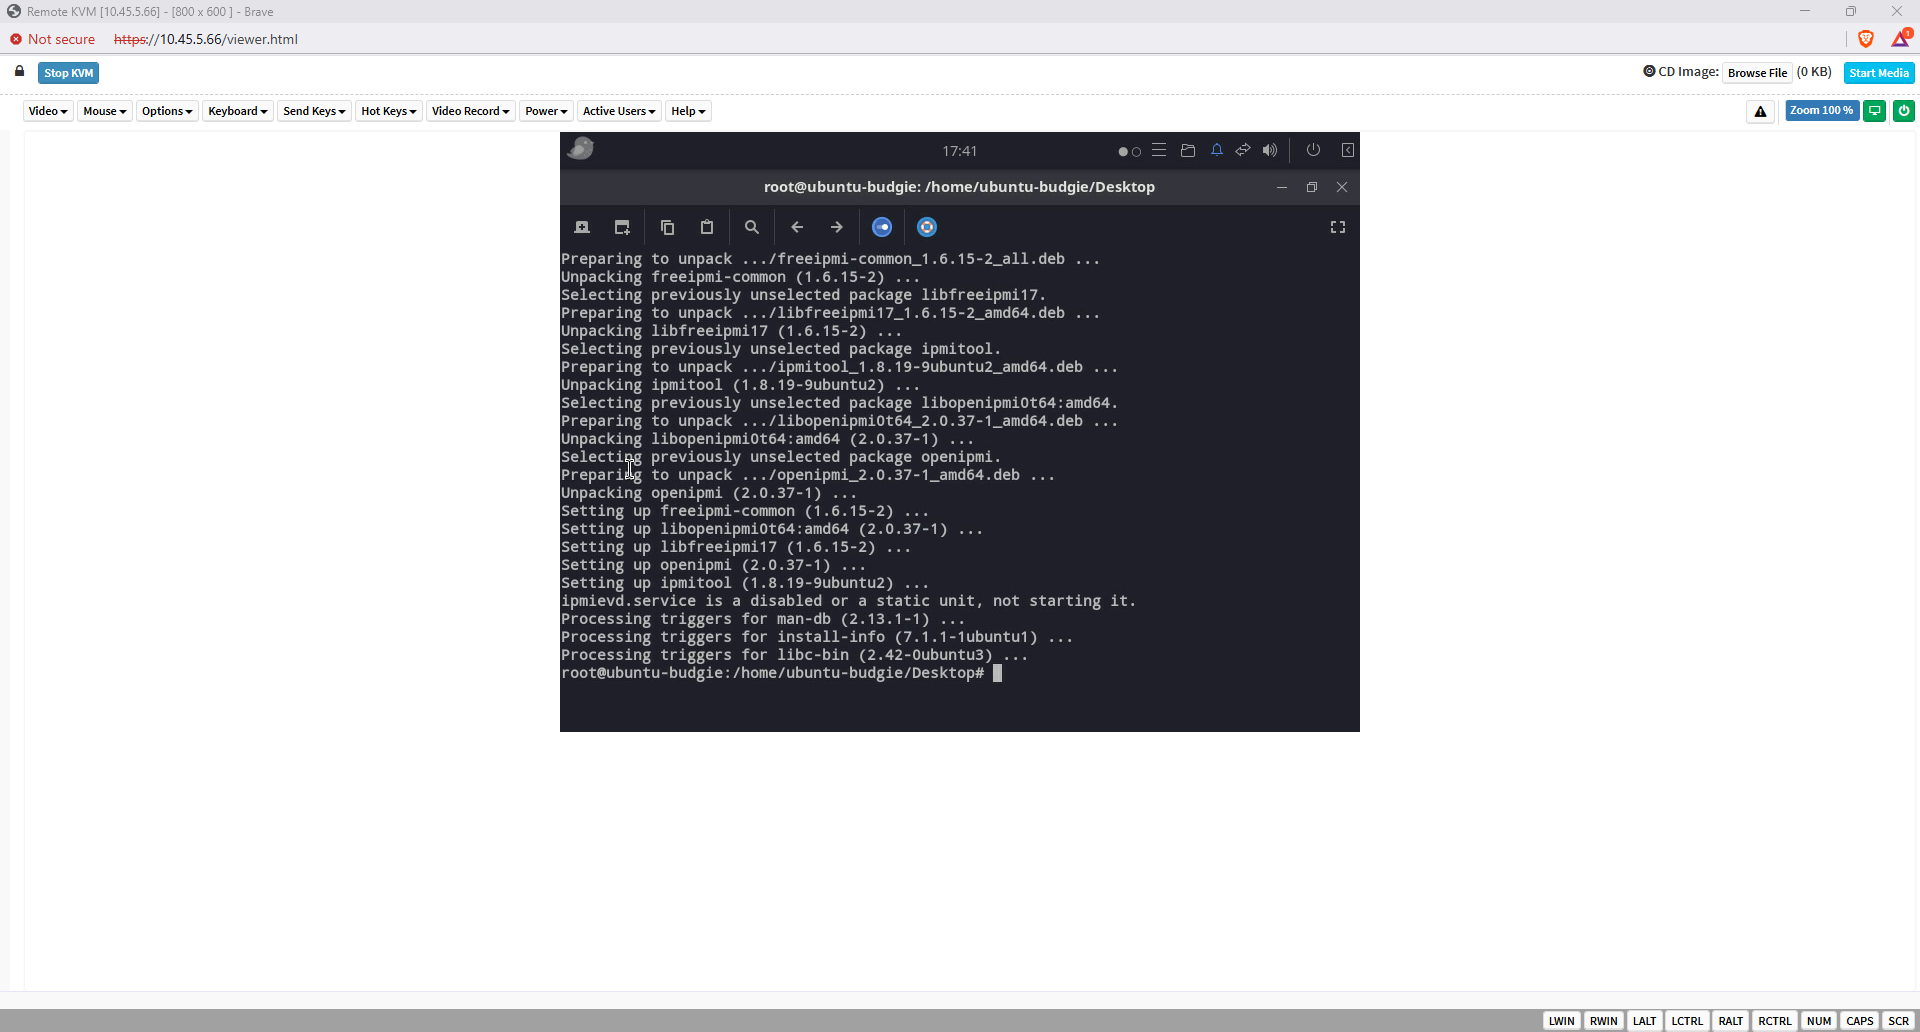Click the green monitor icon button
The height and width of the screenshot is (1032, 1920).
coord(1875,111)
